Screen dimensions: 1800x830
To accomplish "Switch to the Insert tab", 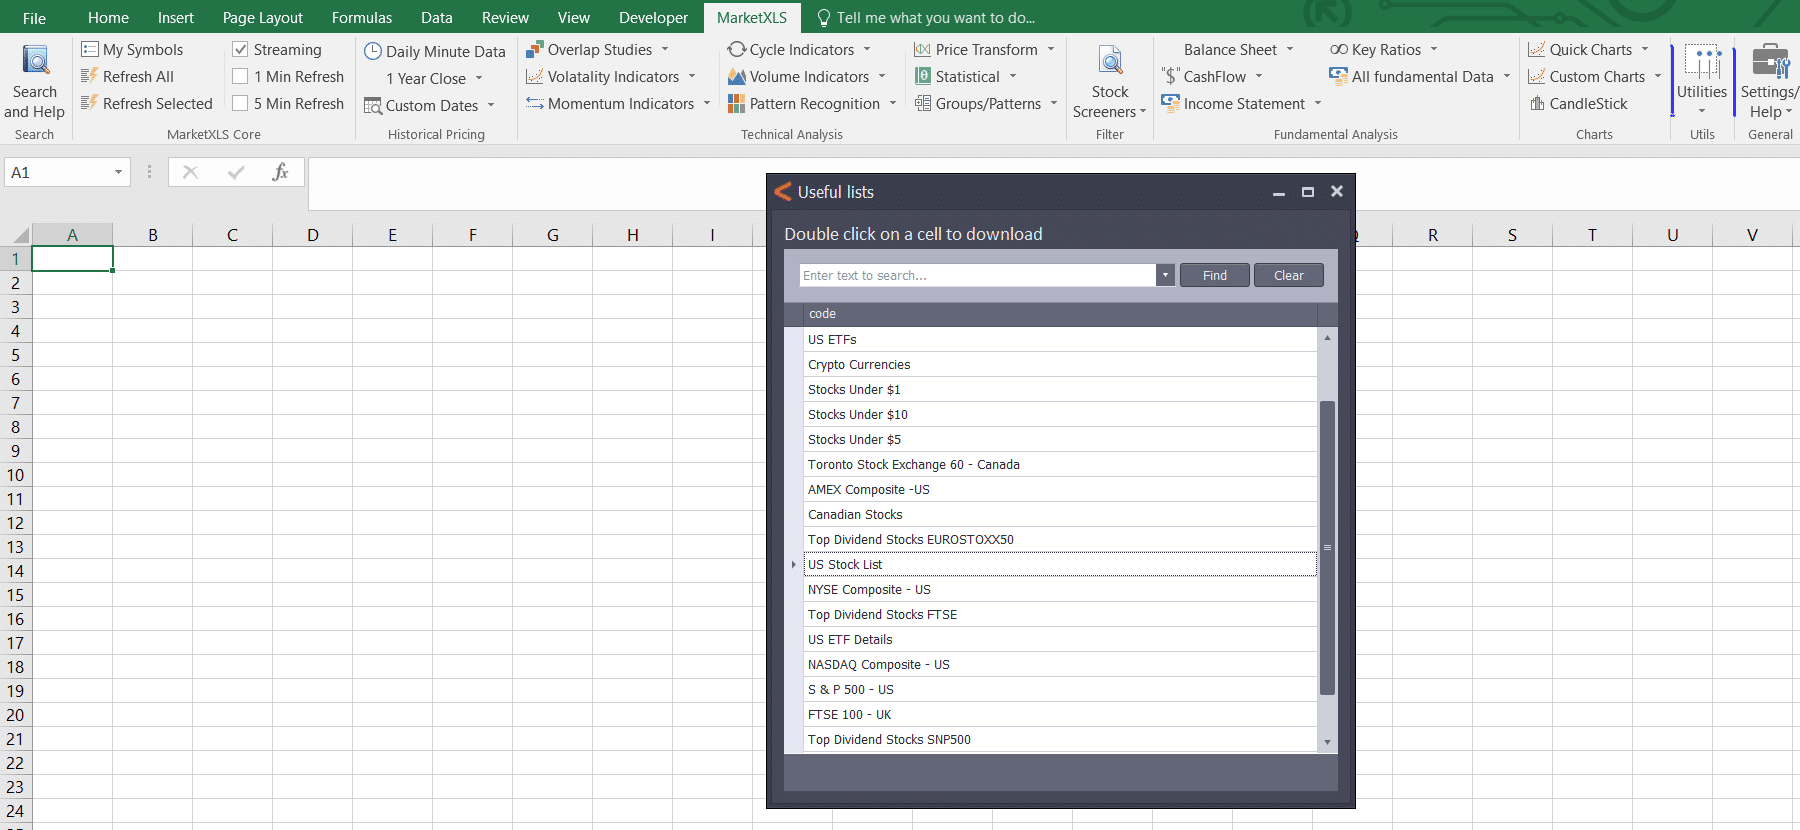I will [x=176, y=17].
